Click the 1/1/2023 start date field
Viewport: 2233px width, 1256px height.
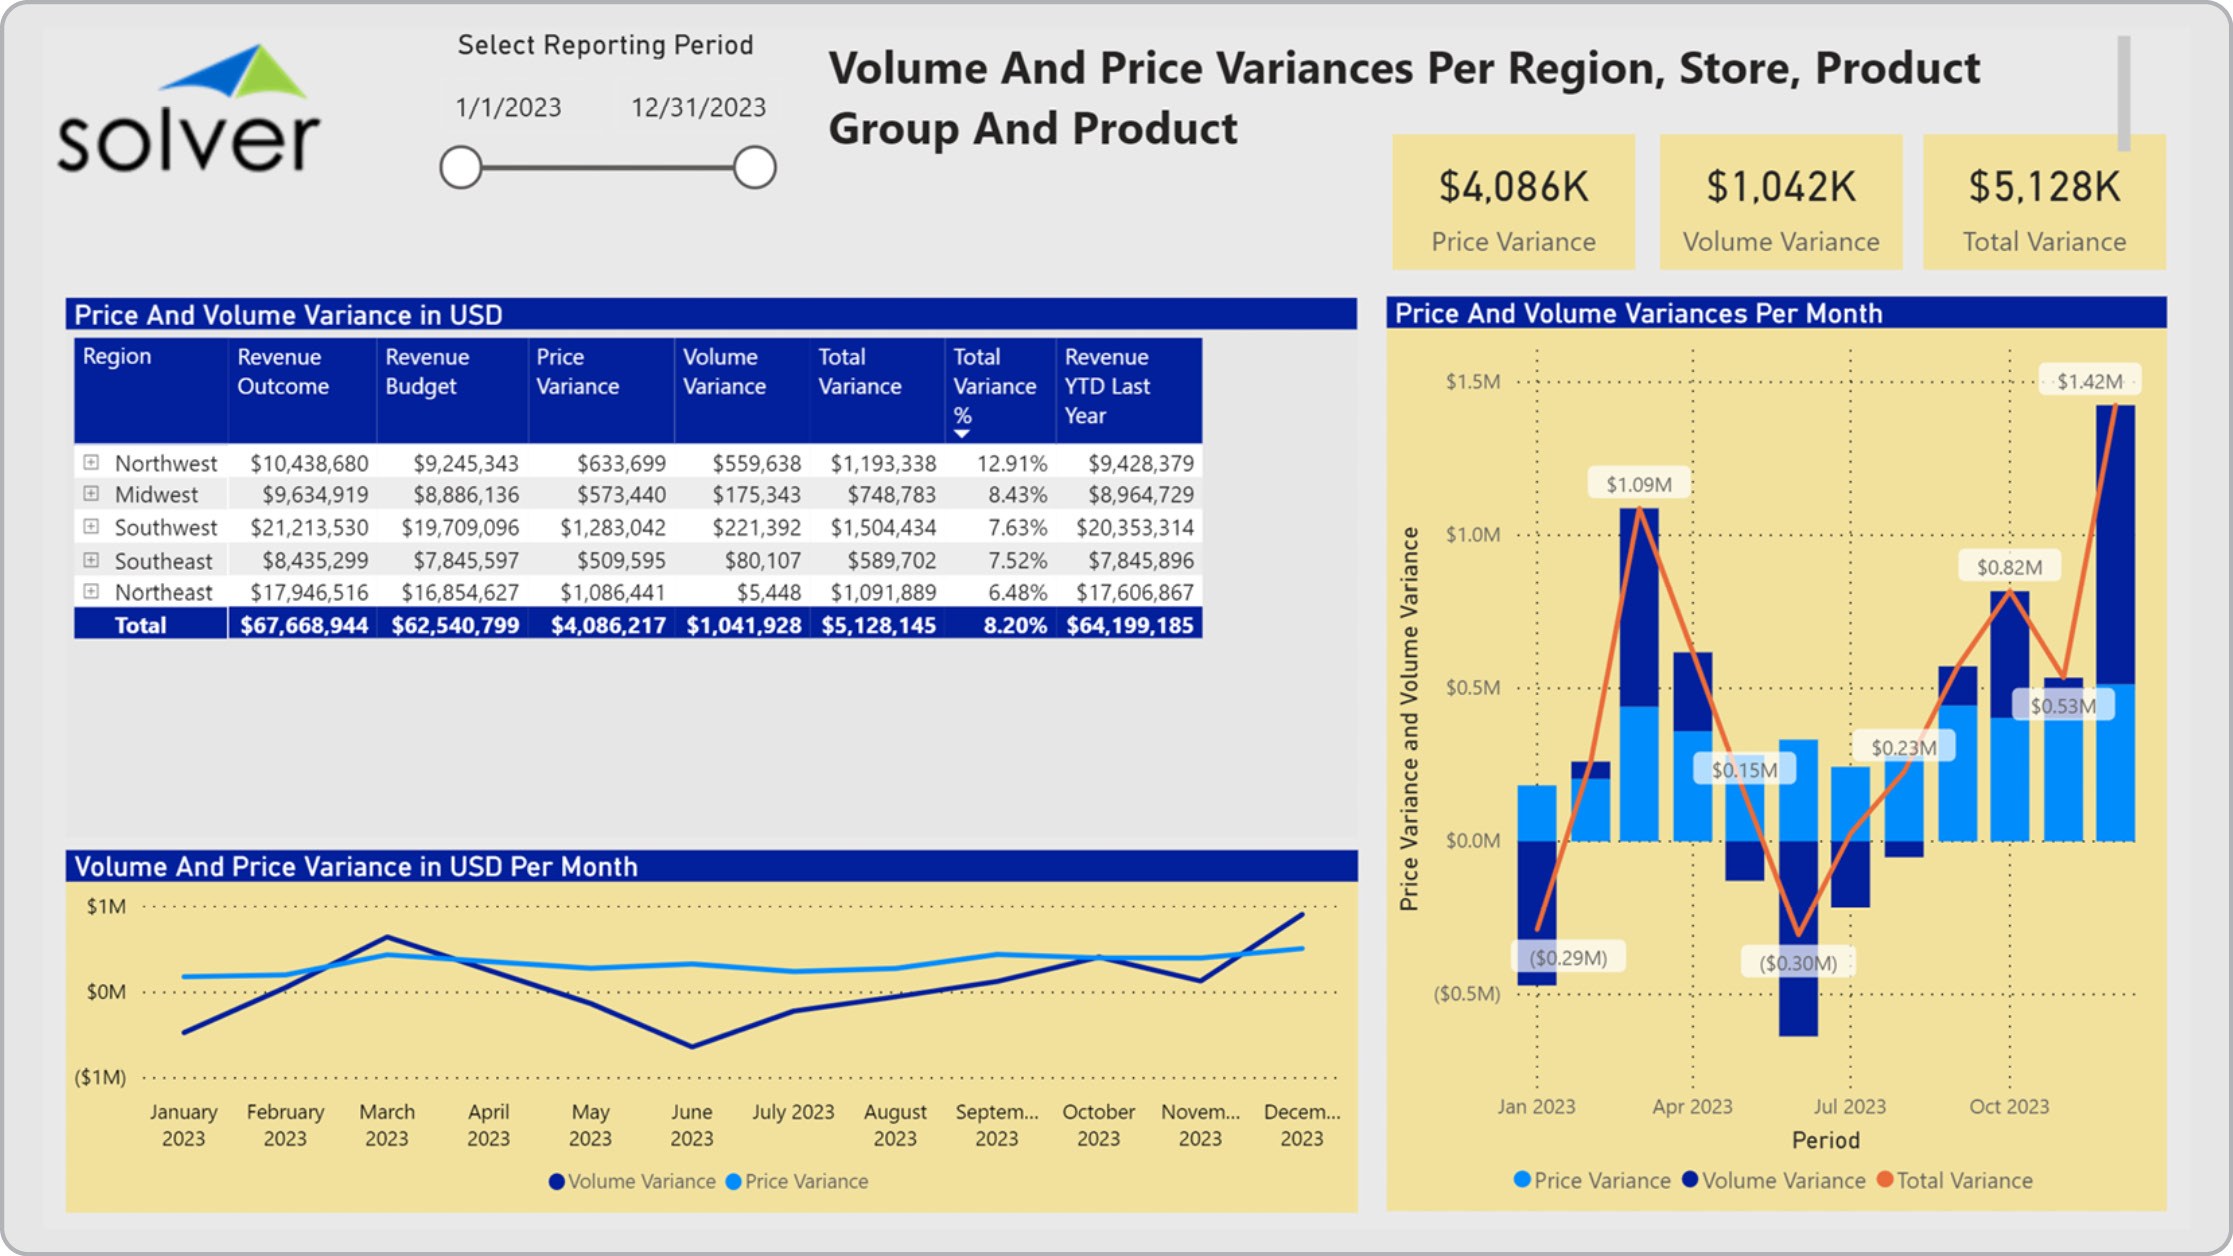pos(508,107)
